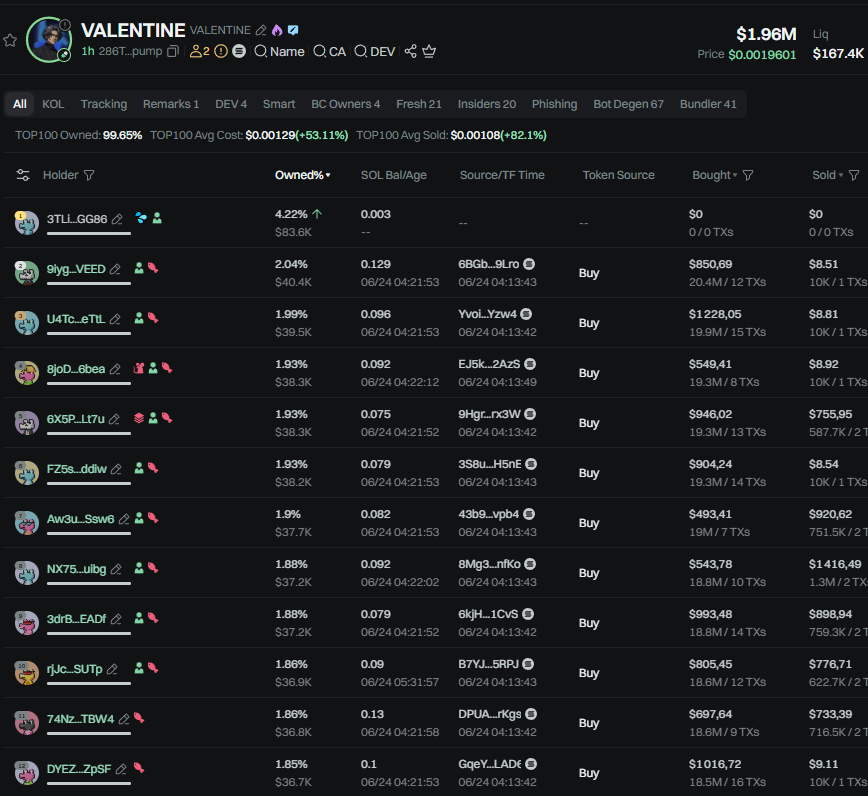This screenshot has height=796, width=868.
Task: Open source wallet 6kjH...1CvS
Action: point(488,614)
